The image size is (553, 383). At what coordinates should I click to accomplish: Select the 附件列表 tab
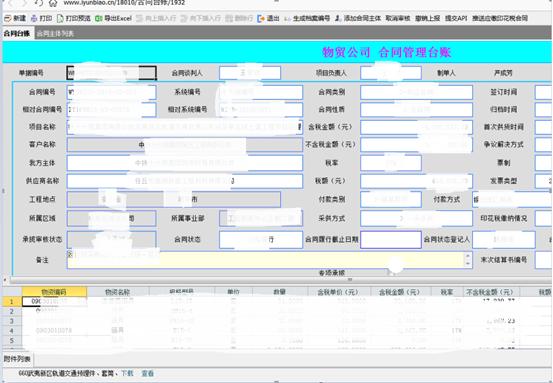tap(17, 359)
